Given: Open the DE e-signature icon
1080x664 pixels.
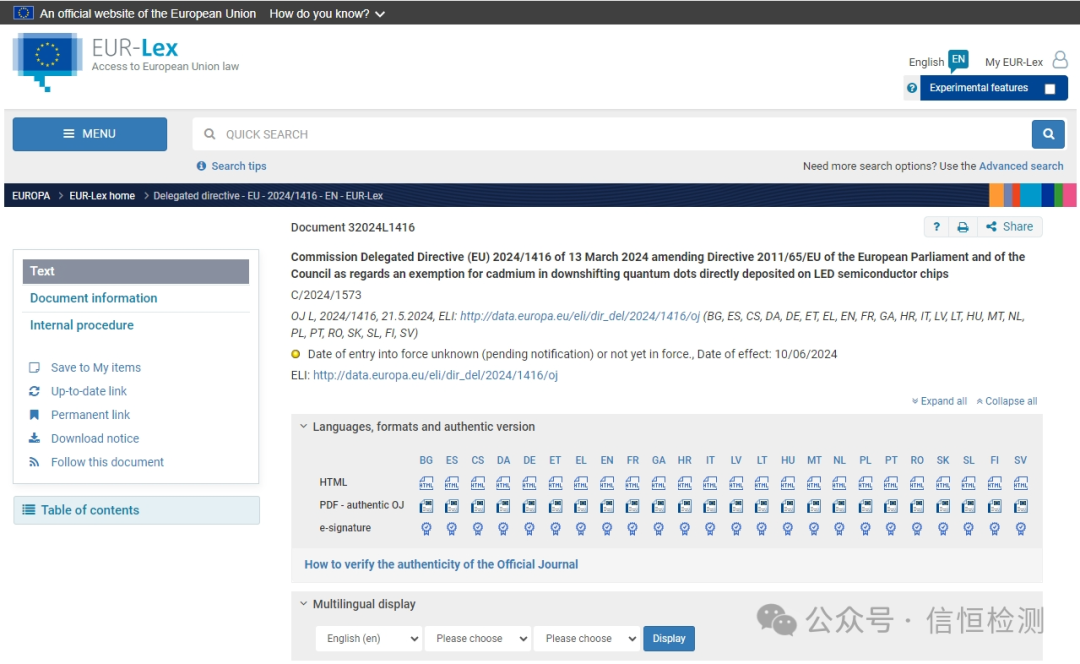Looking at the screenshot, I should click(x=529, y=528).
